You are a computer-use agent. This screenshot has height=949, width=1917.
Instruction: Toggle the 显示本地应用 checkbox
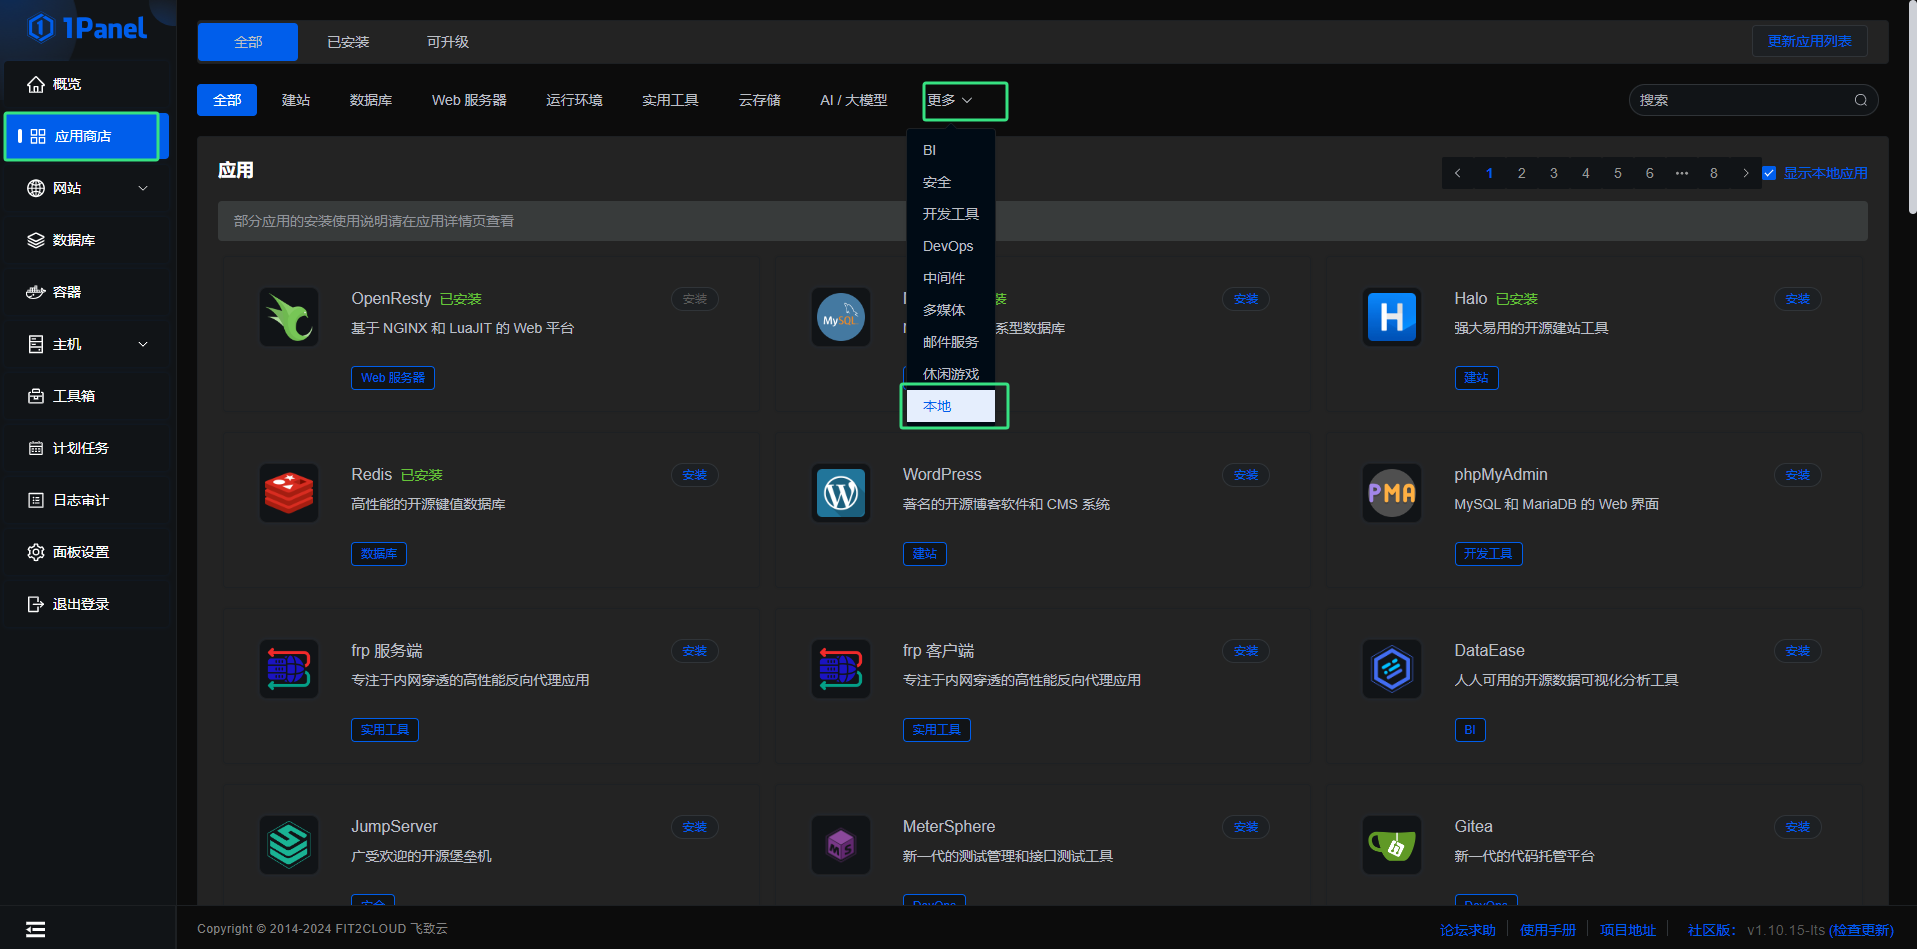click(1769, 173)
